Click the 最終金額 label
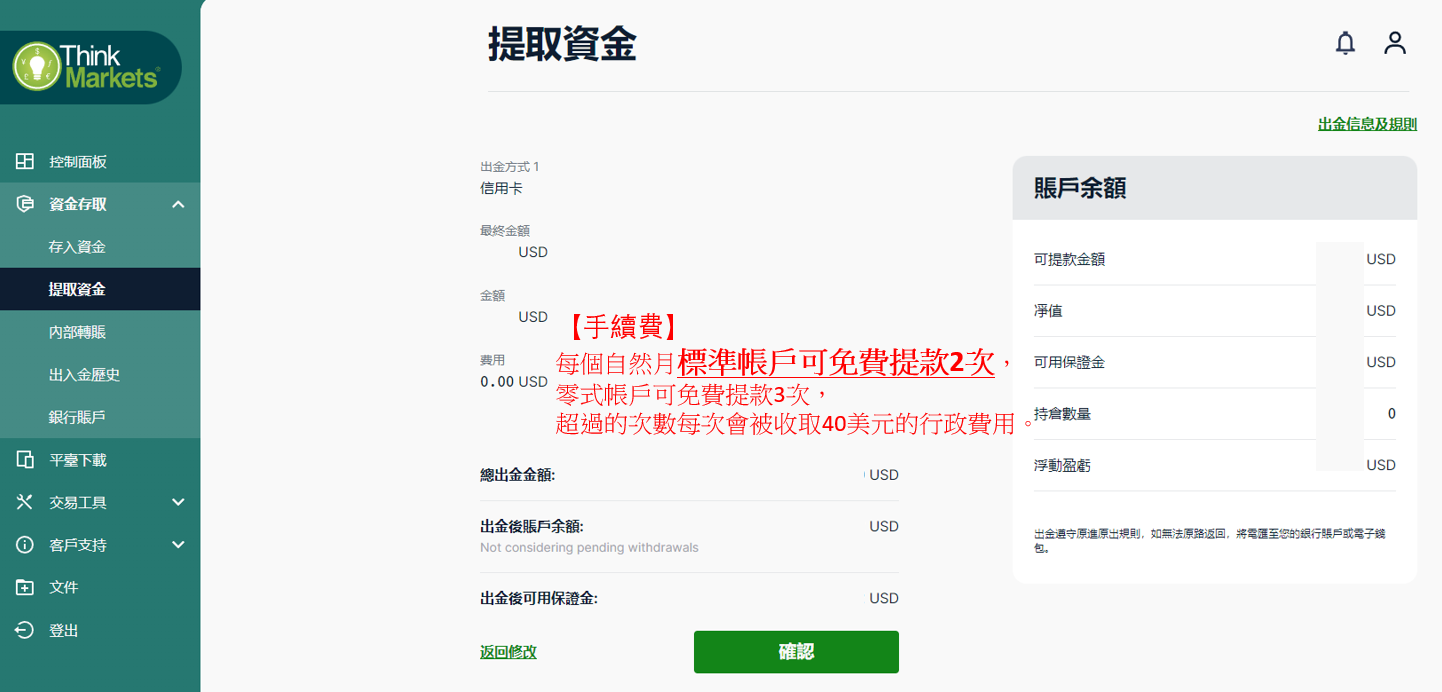Image resolution: width=1442 pixels, height=692 pixels. (505, 231)
